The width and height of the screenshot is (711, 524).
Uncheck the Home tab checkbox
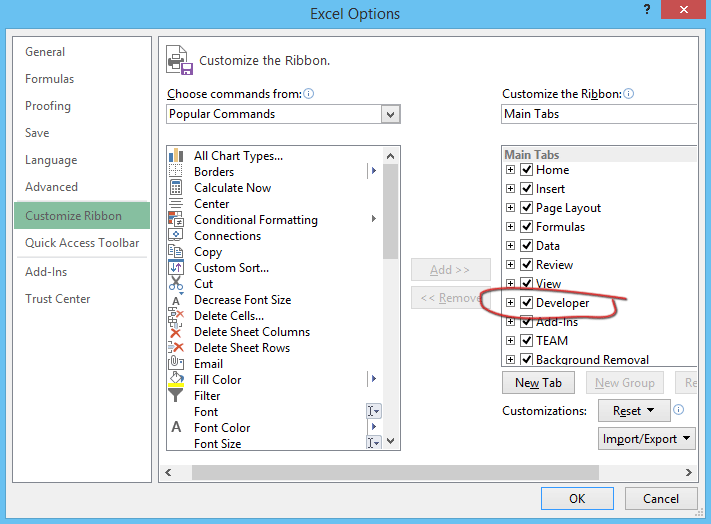click(526, 170)
